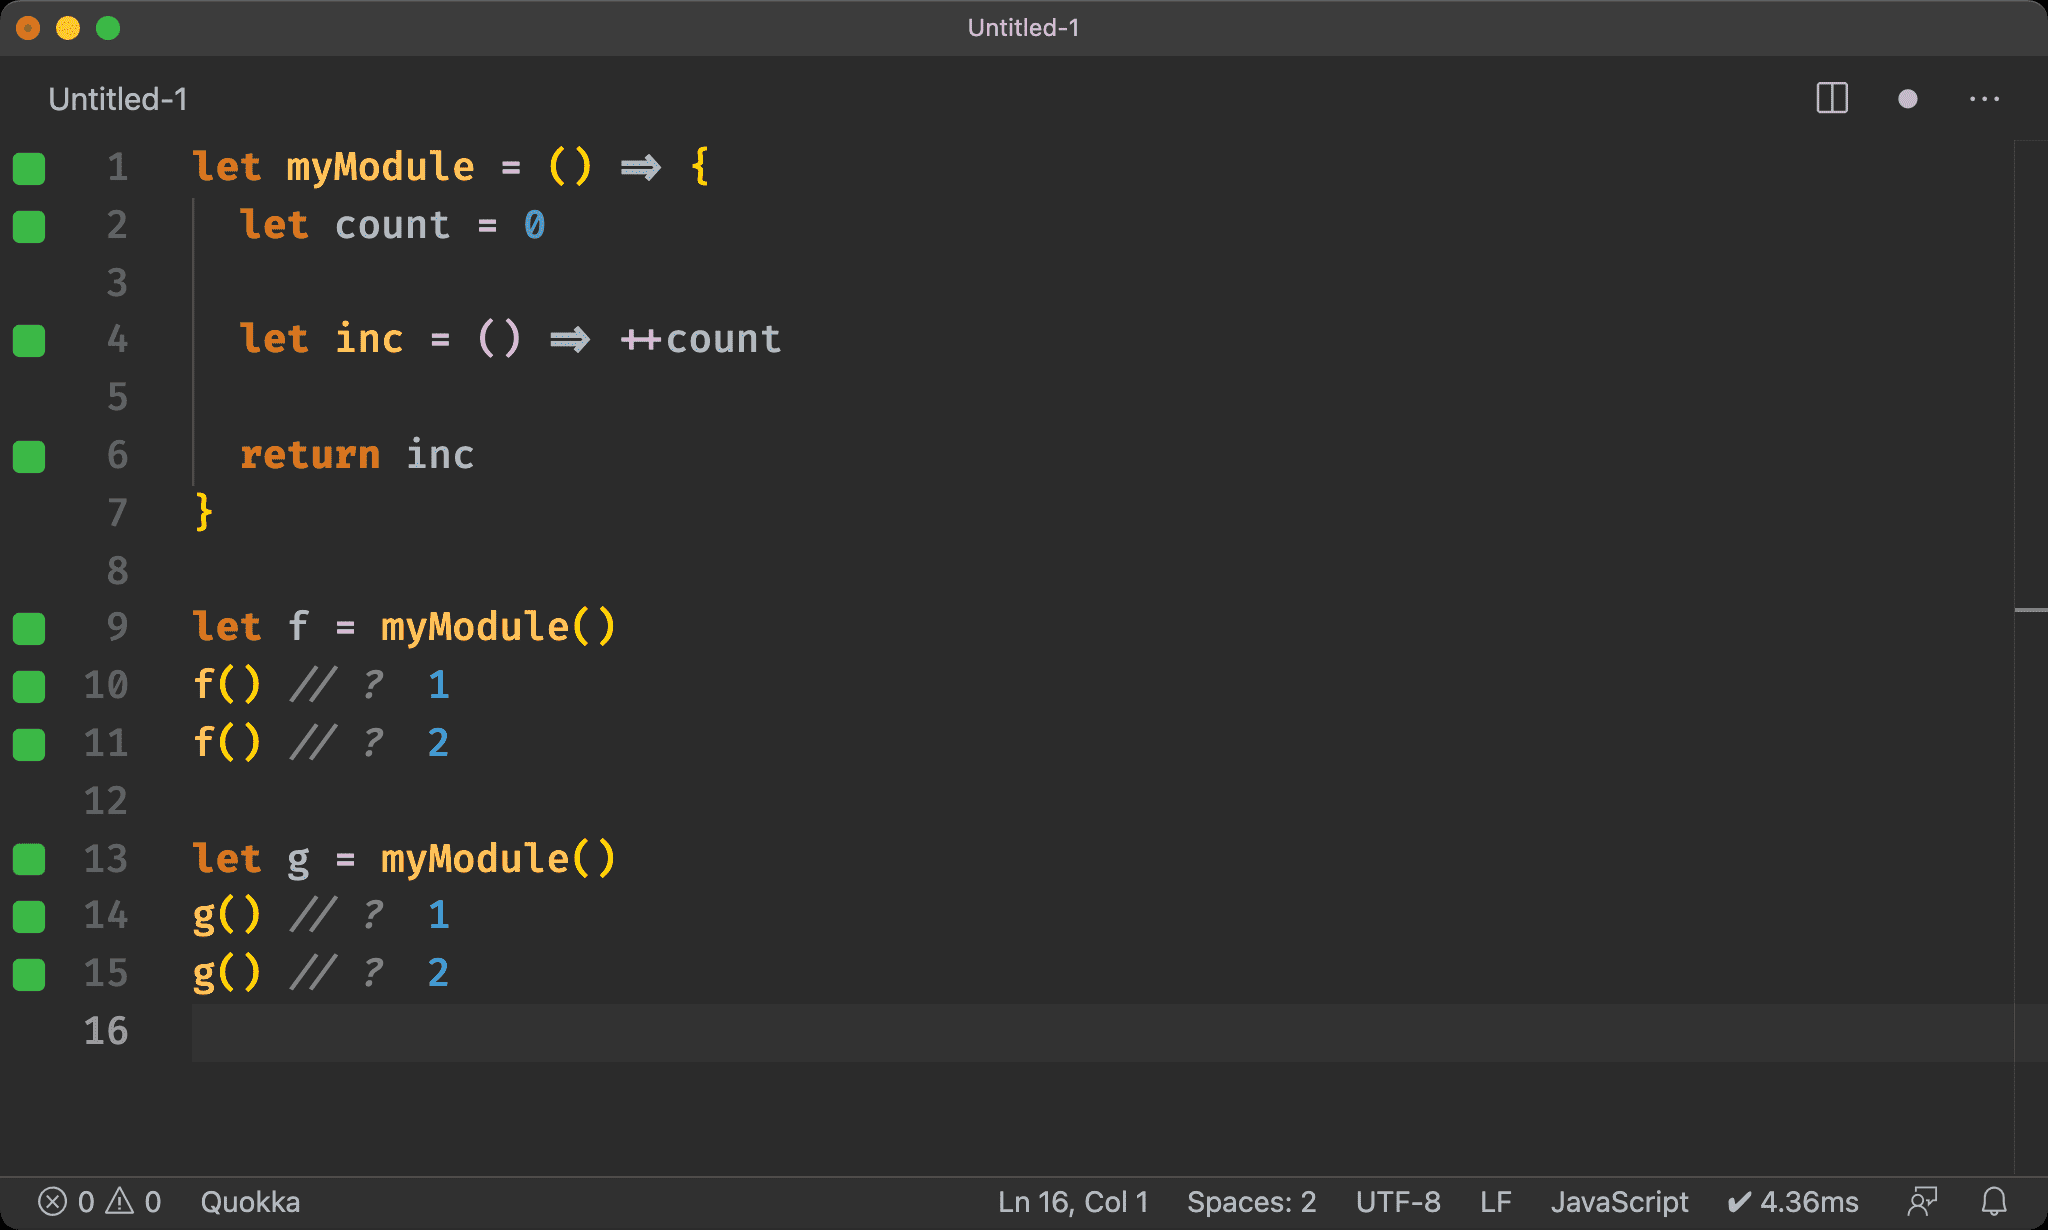Click the Quokka status bar button
Screen dimensions: 2048x1230
[250, 1201]
